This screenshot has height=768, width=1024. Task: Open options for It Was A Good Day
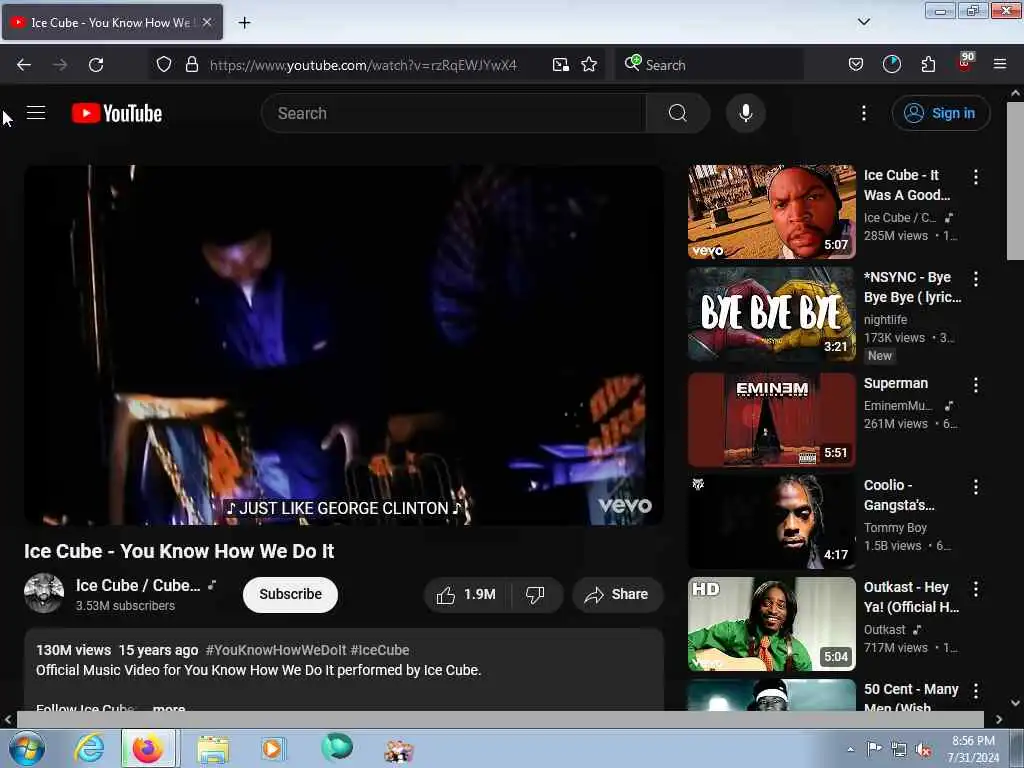point(976,177)
